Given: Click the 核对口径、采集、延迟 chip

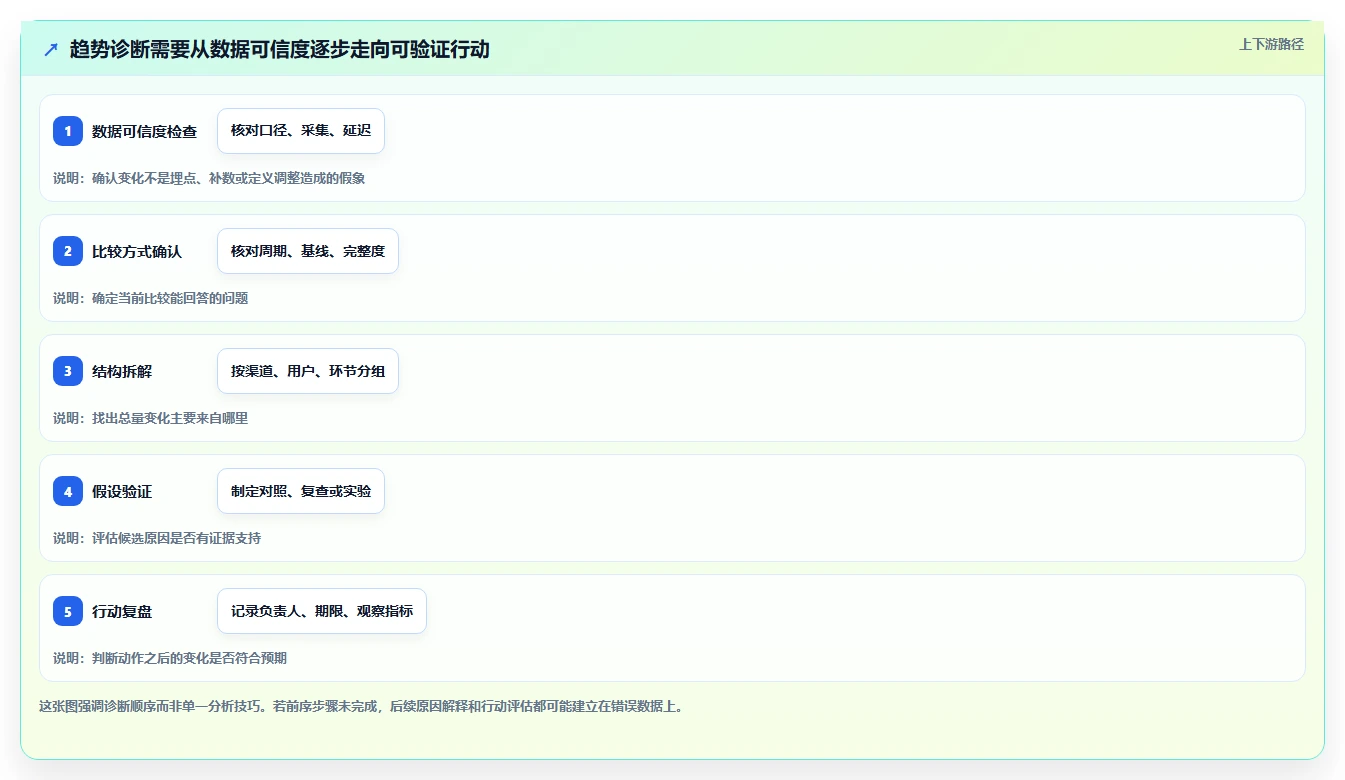Looking at the screenshot, I should click(x=301, y=131).
